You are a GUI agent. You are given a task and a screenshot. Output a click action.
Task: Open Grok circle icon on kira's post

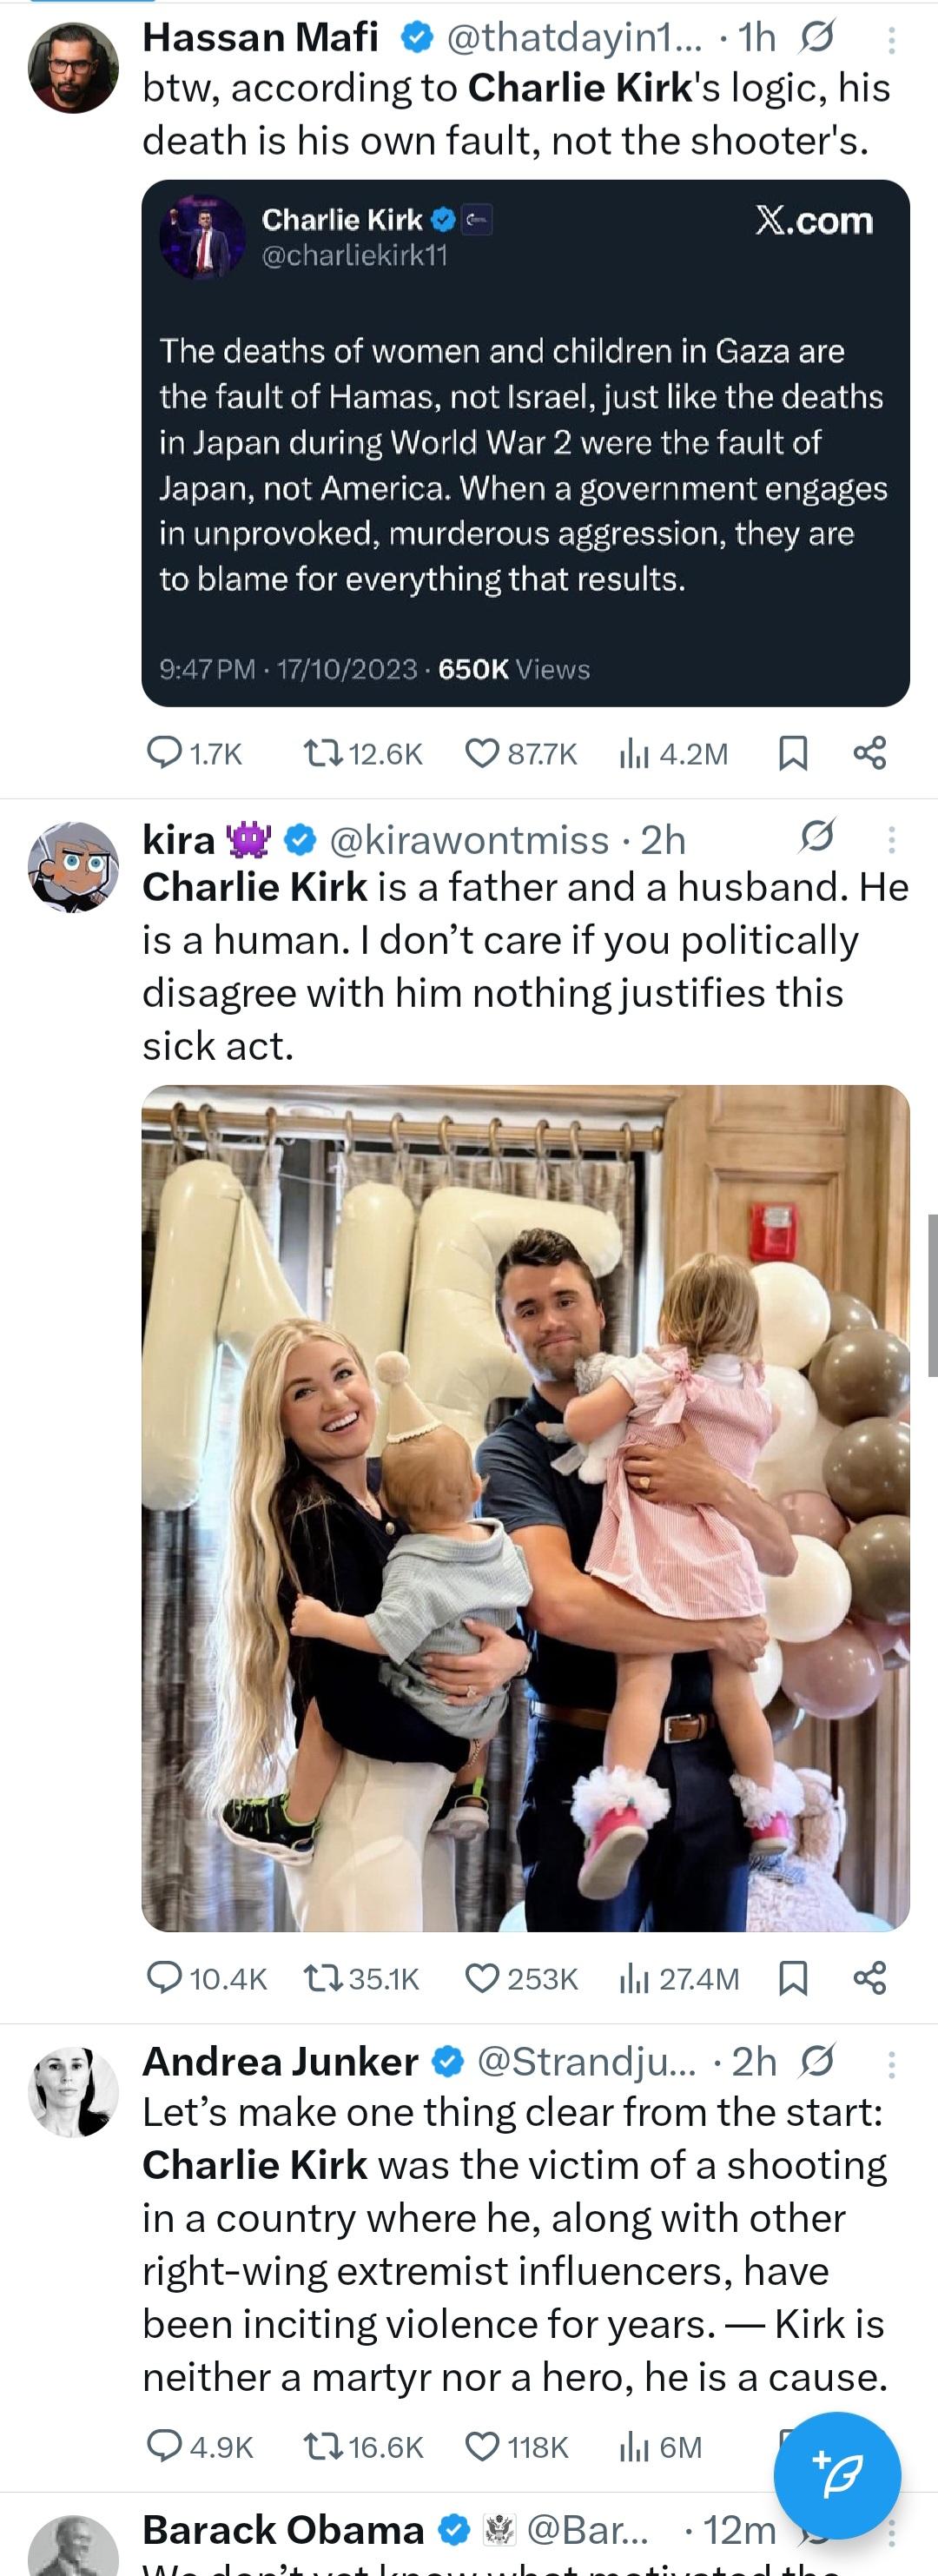coord(817,836)
